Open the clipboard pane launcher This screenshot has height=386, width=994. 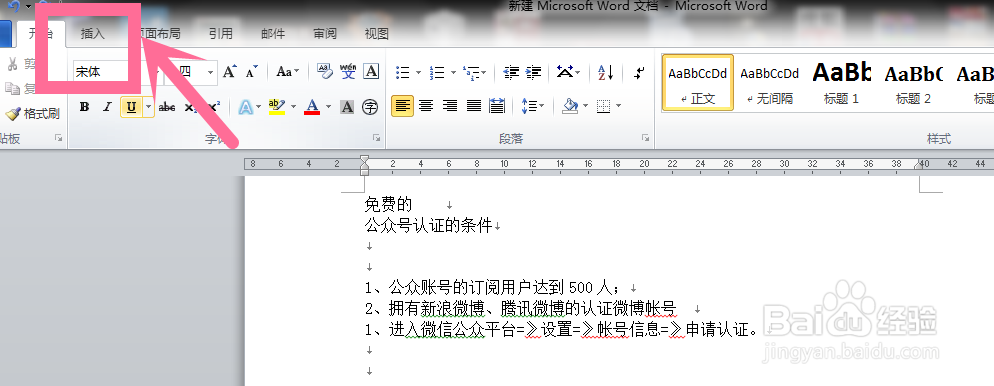tap(59, 138)
